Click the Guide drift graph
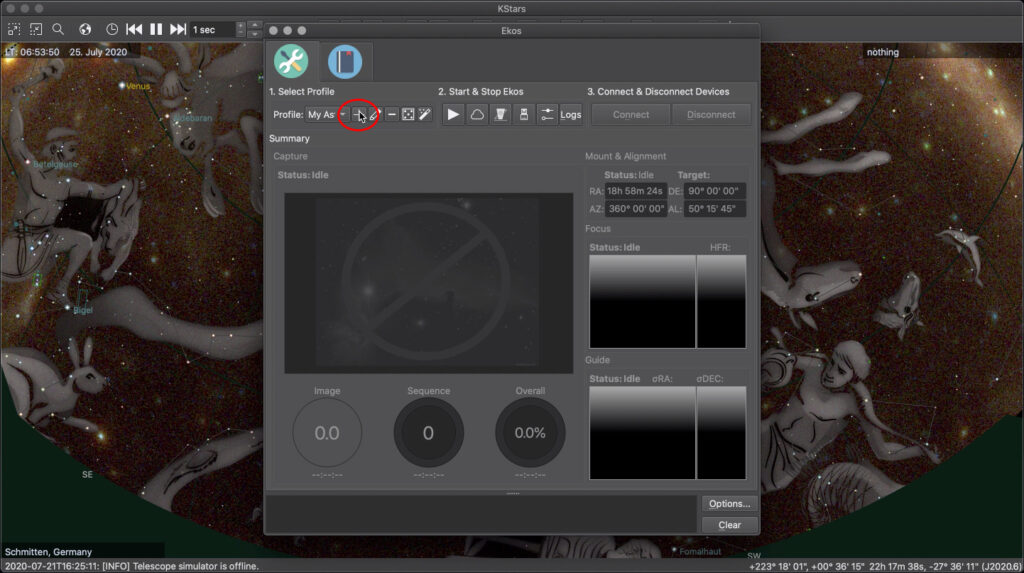Viewport: 1024px width, 573px height. point(643,433)
